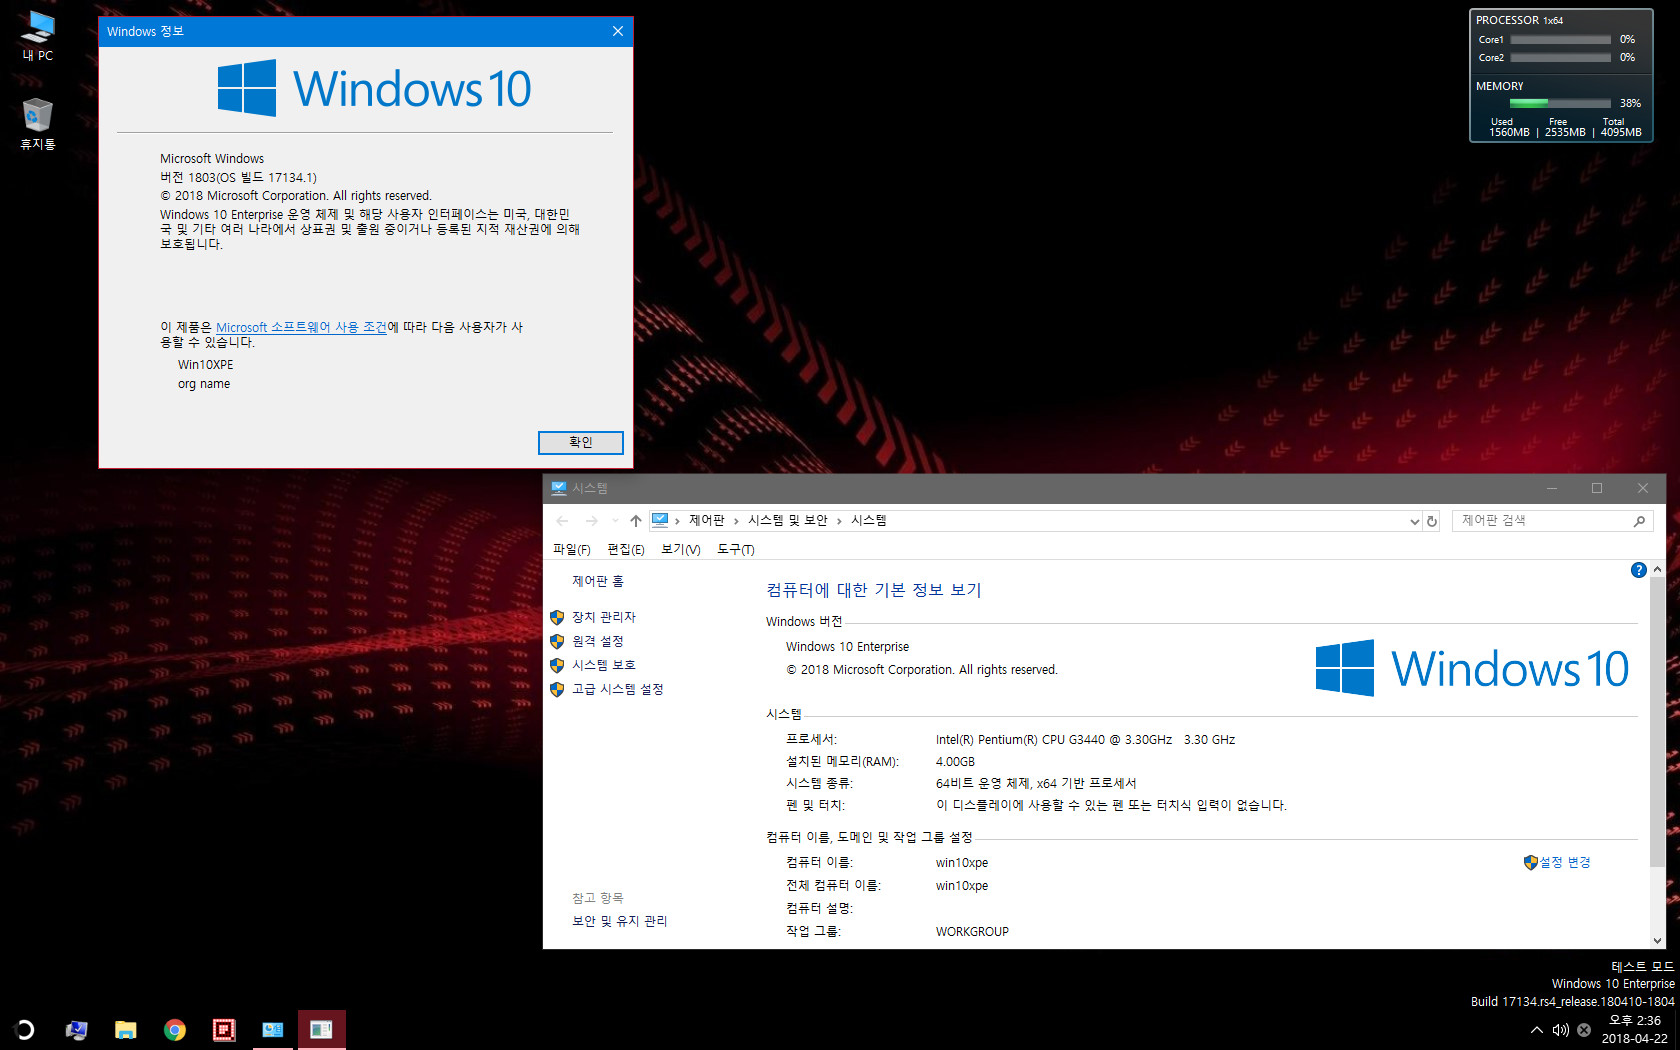Maximize the 시스템 window
Viewport: 1680px width, 1050px height.
(1597, 488)
